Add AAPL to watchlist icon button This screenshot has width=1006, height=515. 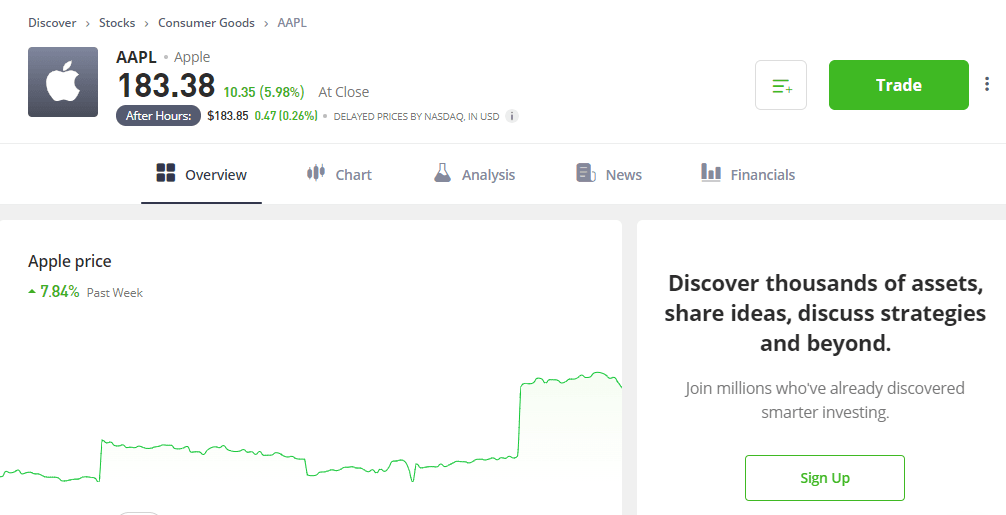coord(781,85)
